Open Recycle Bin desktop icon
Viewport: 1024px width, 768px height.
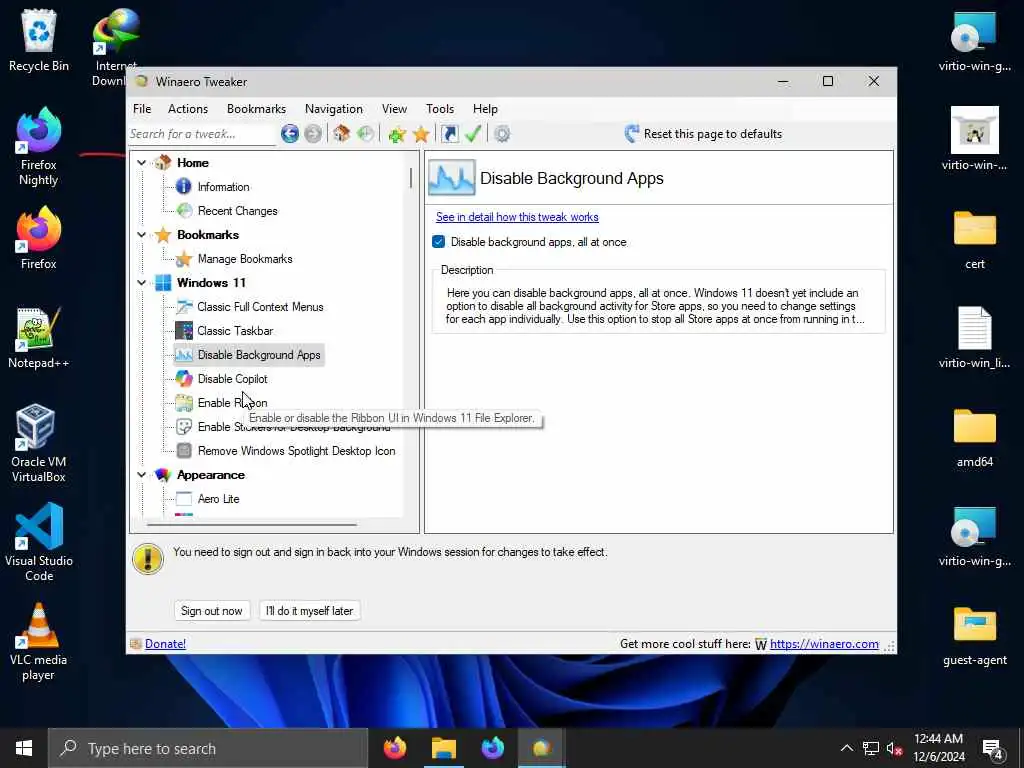(39, 40)
